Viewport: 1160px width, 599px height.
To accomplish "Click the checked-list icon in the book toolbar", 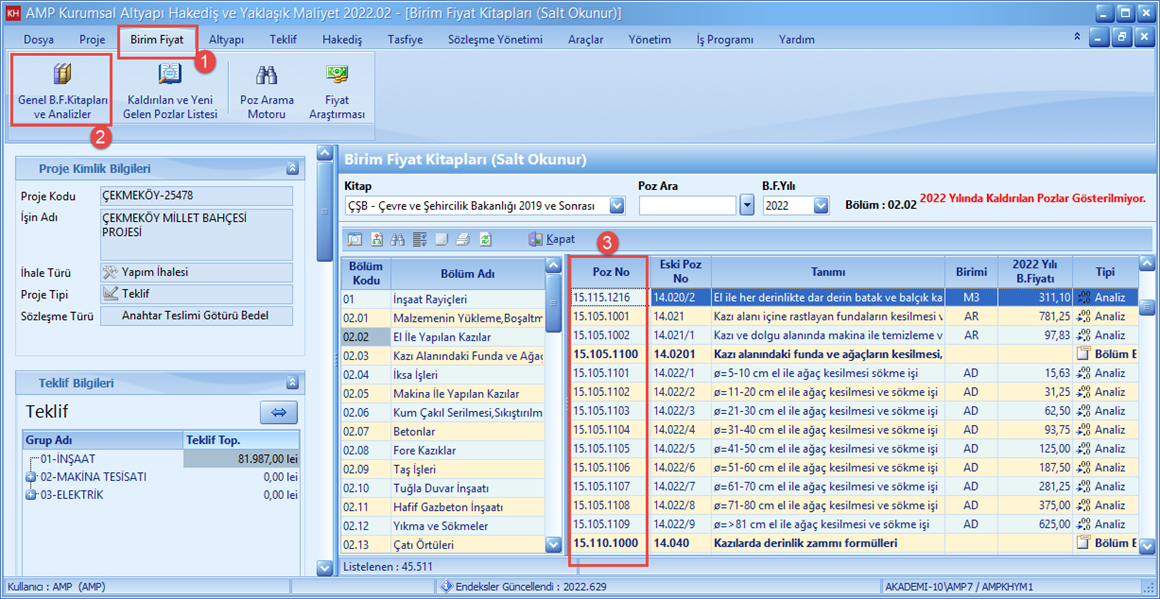I will tap(419, 240).
